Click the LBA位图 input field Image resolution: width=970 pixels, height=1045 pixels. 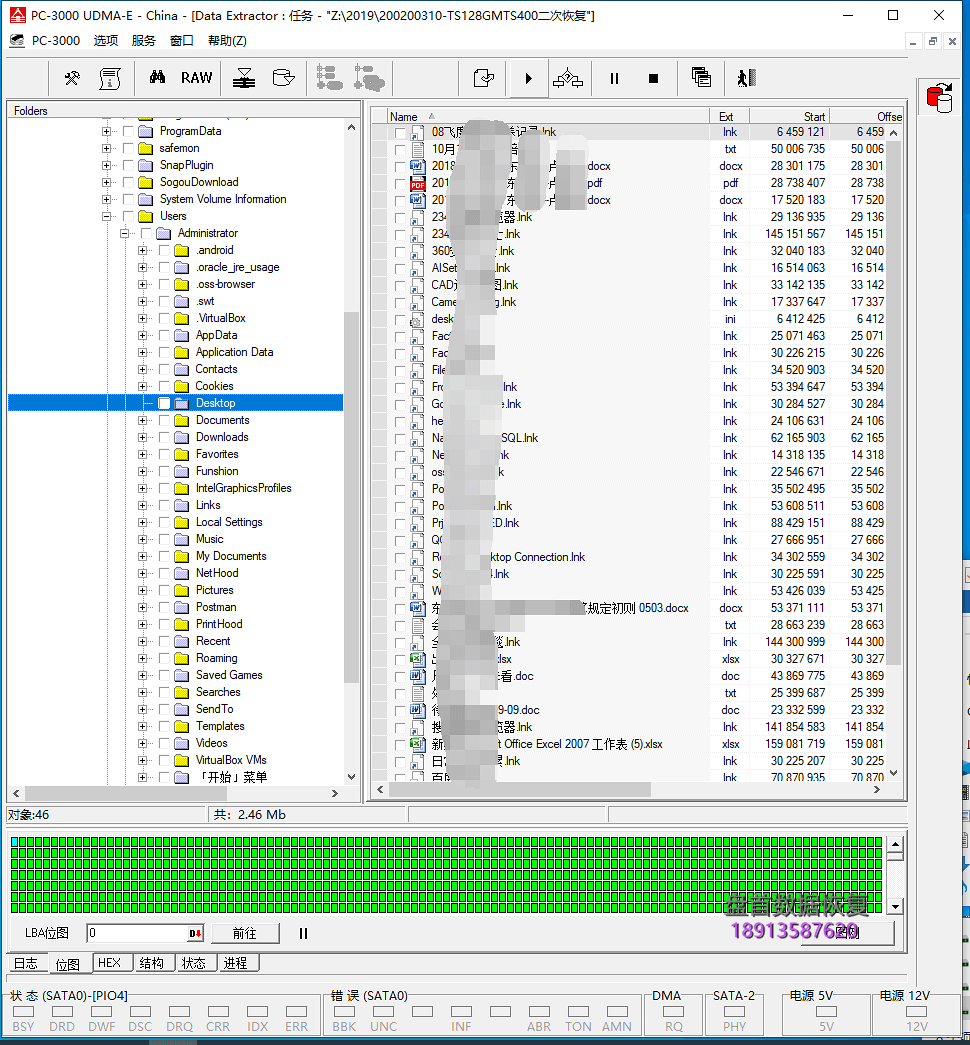(137, 933)
